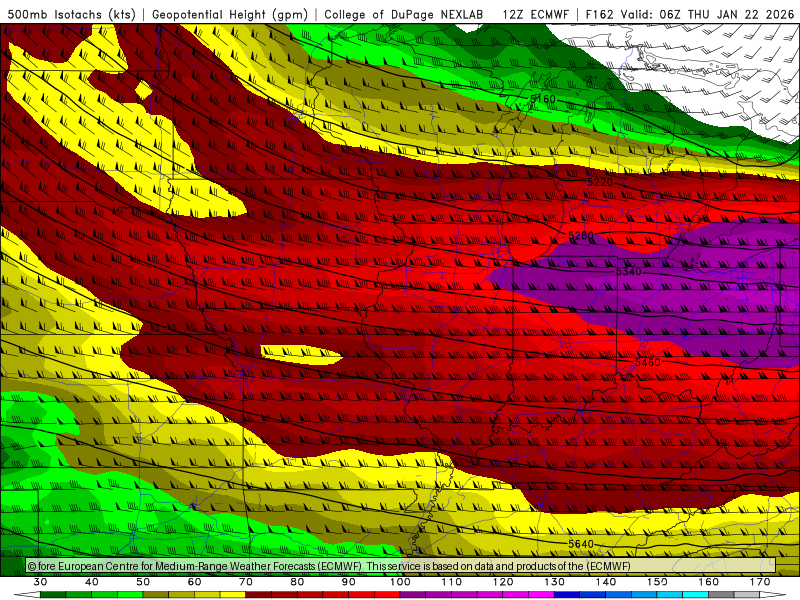800x600 pixels.
Task: Select the 'Valid: 06Z THU JAN 22 2026' timestamp
Action: pyautogui.click(x=707, y=14)
